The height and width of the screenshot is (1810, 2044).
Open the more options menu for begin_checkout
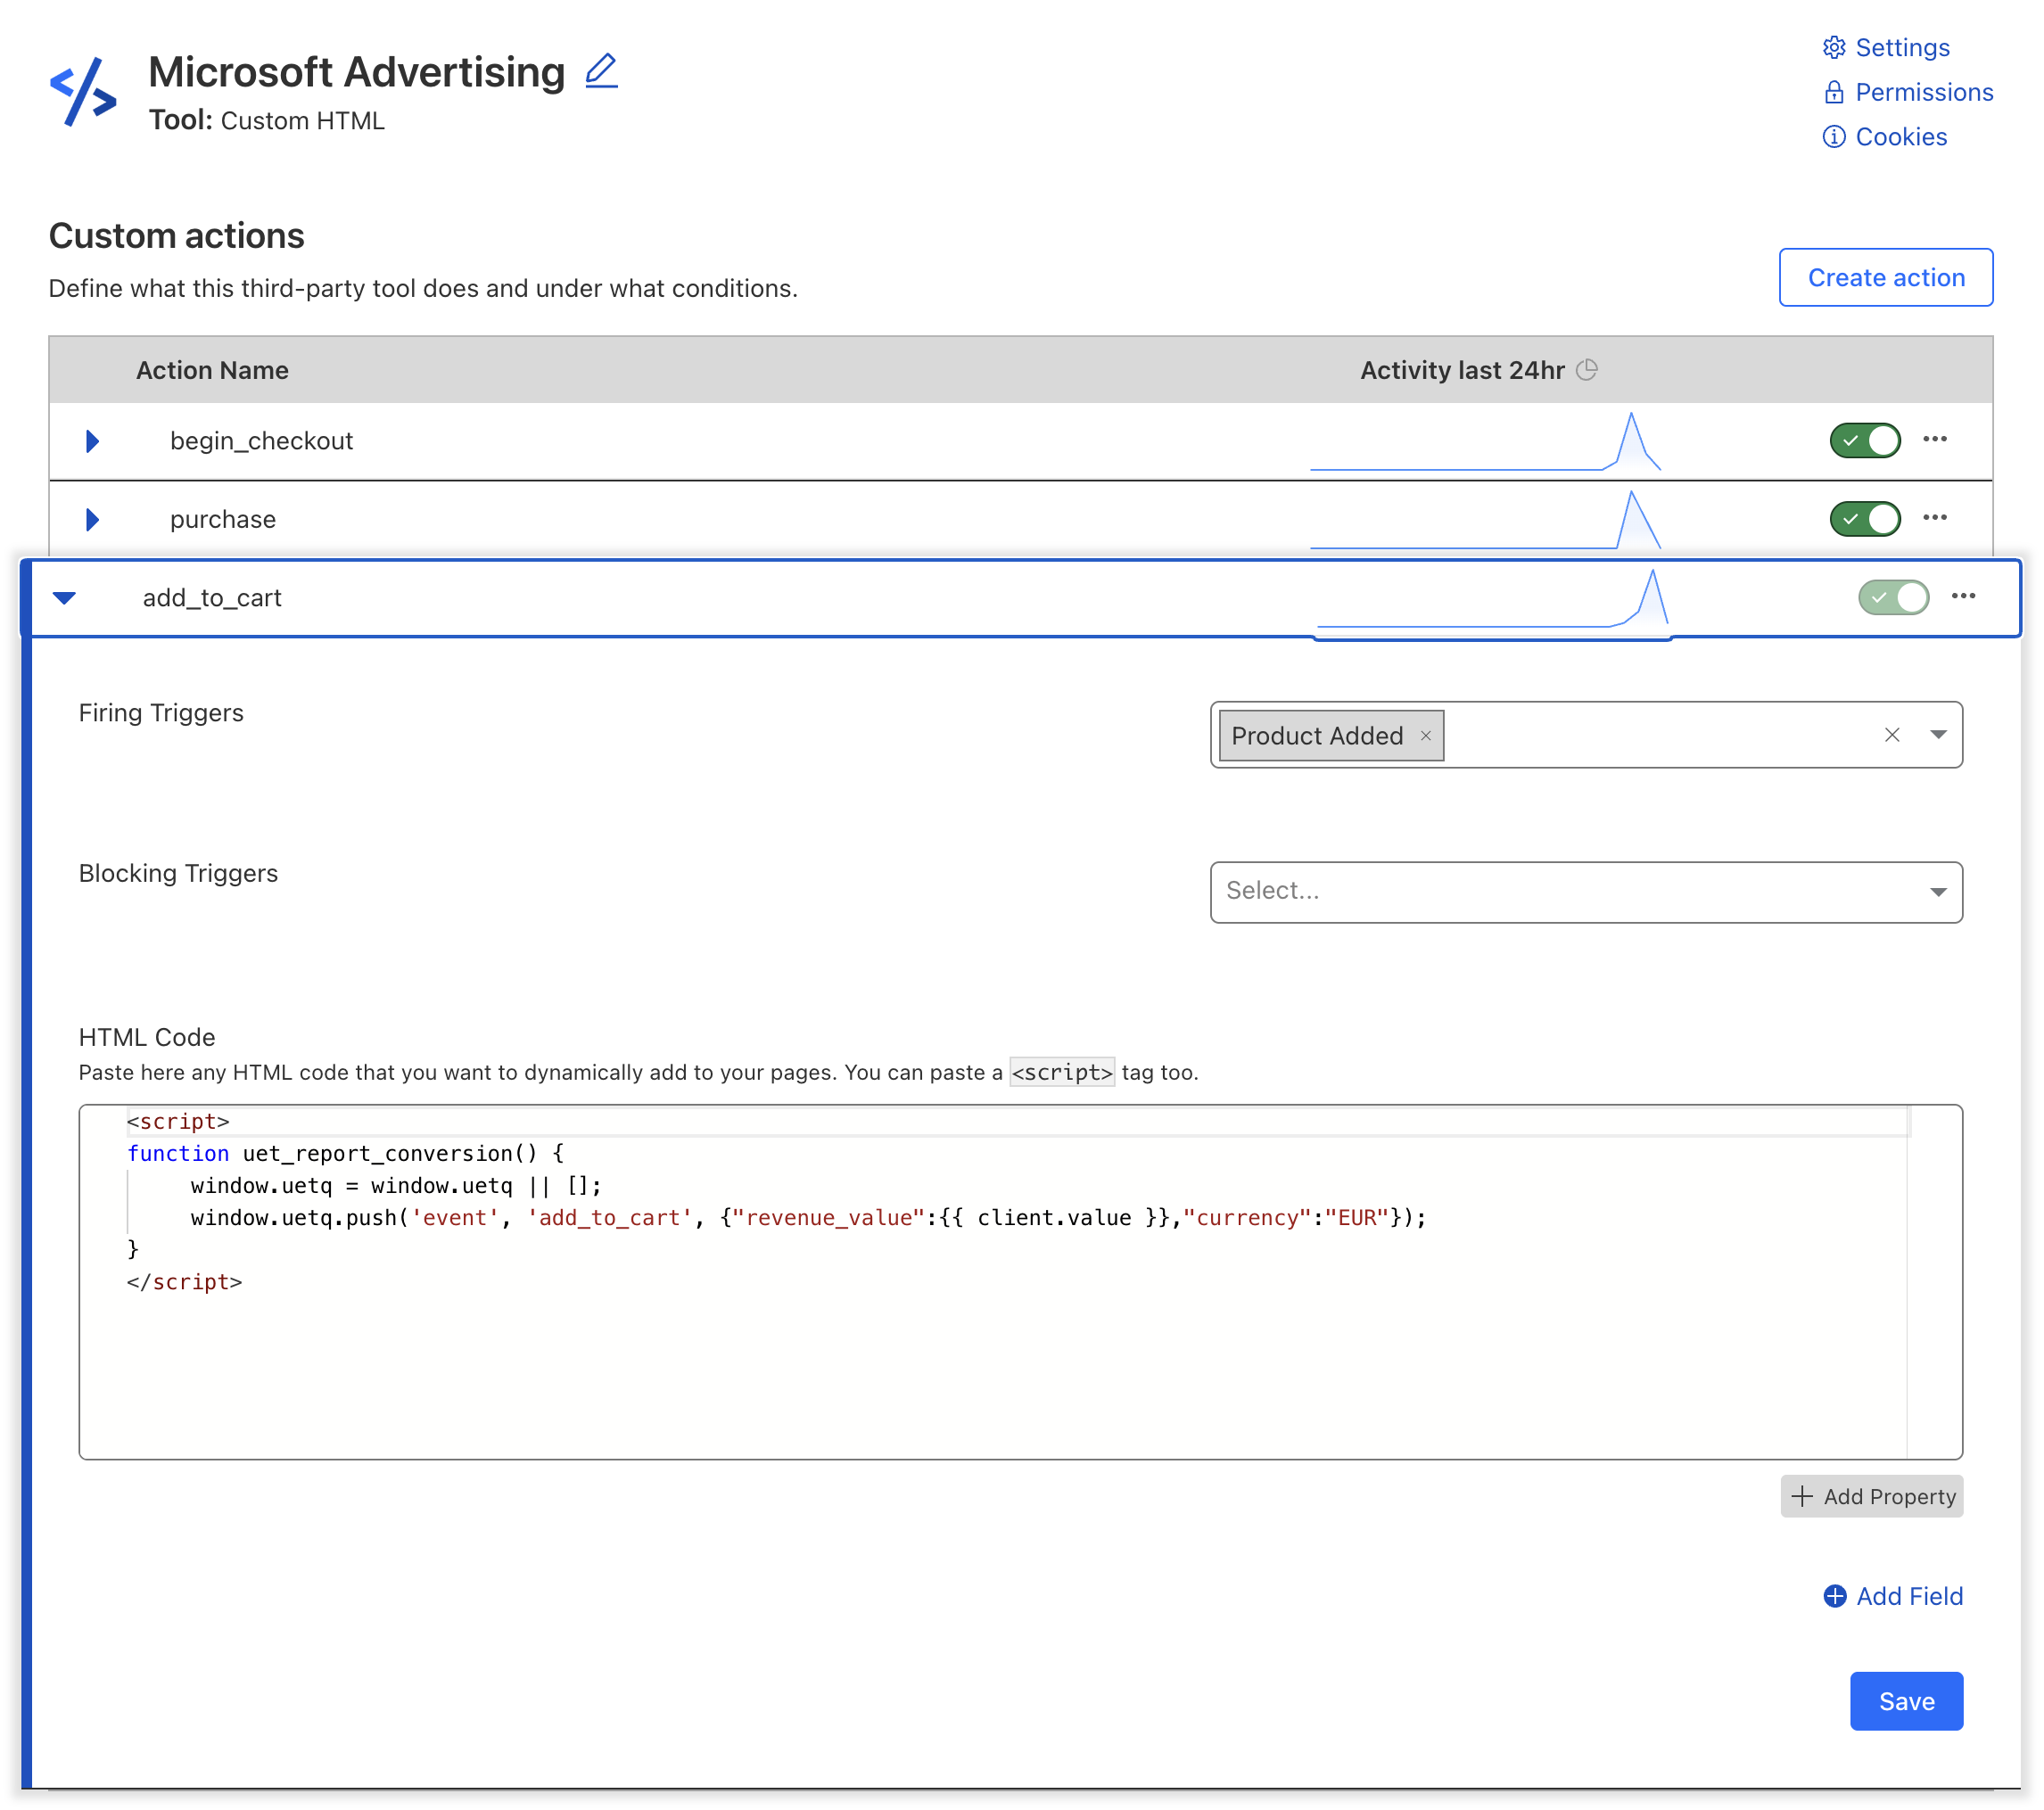[1935, 439]
